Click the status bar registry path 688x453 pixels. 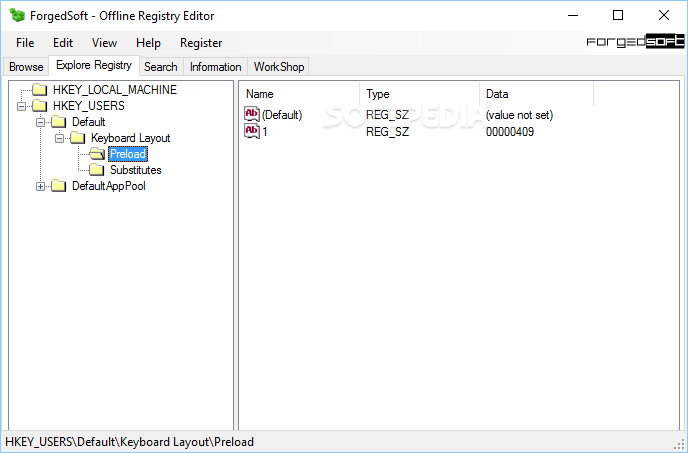coord(129,442)
